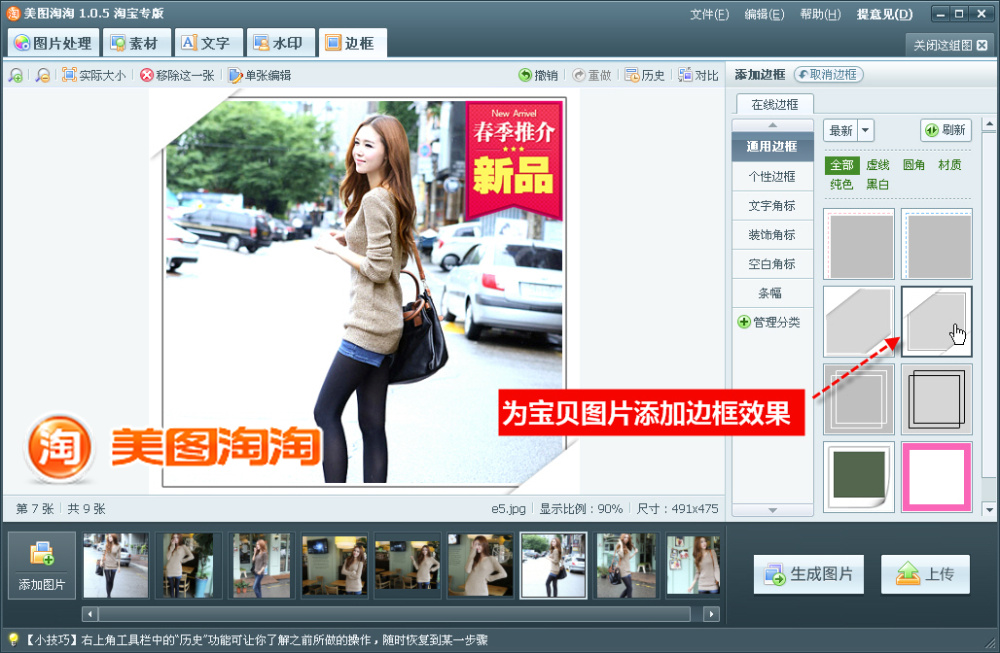The width and height of the screenshot is (1000, 653).
Task: Switch to 素材 materials tab
Action: (x=135, y=43)
